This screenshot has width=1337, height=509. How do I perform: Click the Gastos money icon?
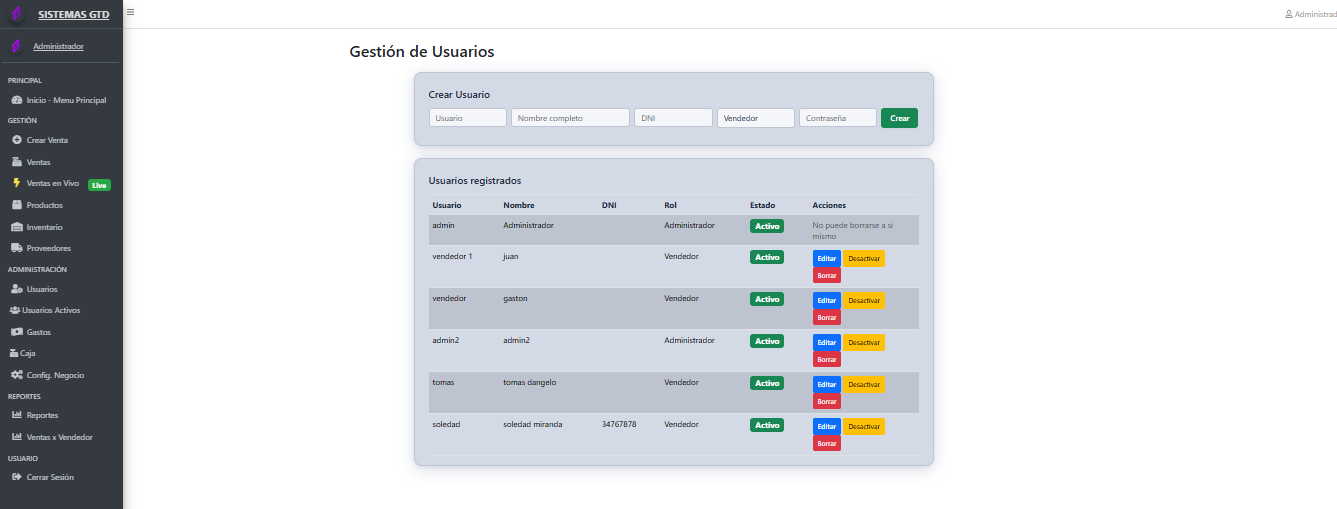coord(17,332)
